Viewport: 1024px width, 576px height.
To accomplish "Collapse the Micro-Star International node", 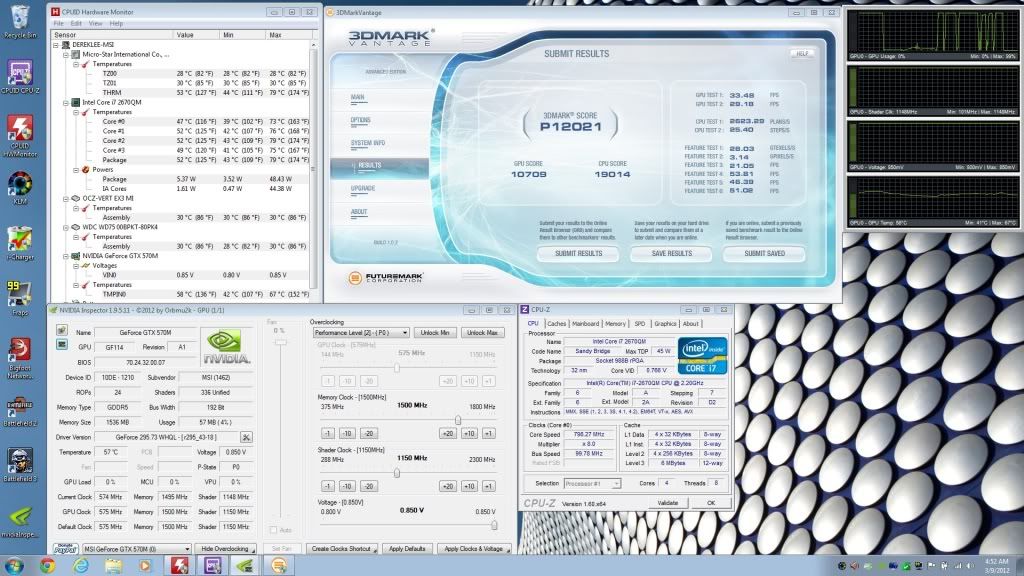I will (66, 55).
